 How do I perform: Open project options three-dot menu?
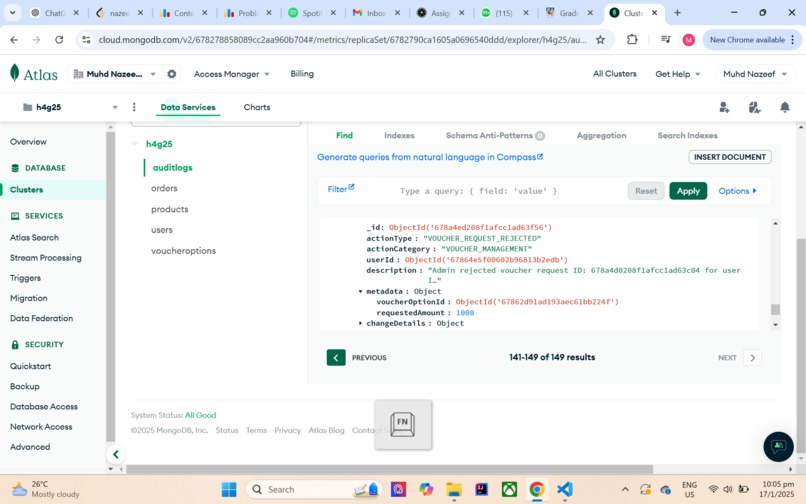tap(134, 107)
